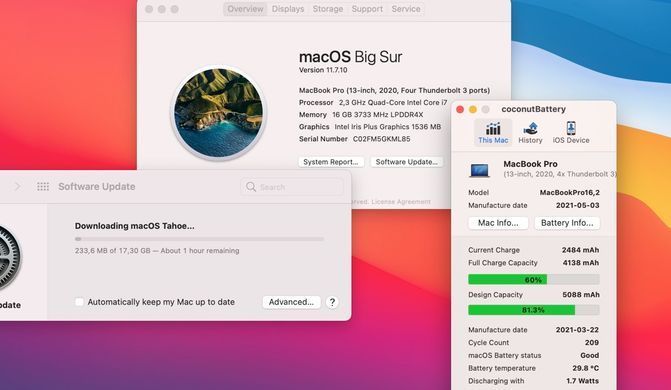Select the Service tab

[406, 9]
